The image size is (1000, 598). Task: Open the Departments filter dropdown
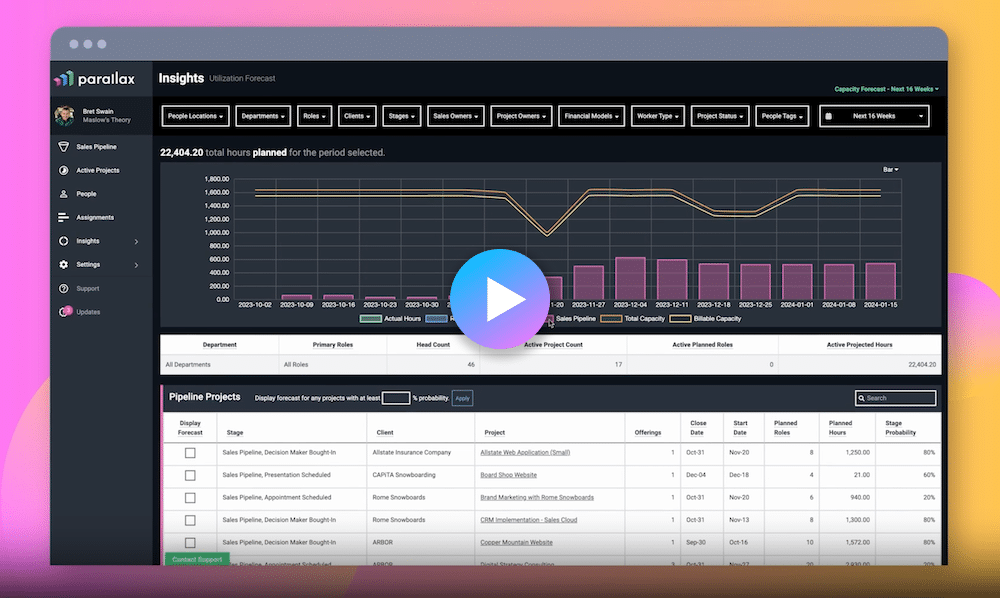coord(263,116)
